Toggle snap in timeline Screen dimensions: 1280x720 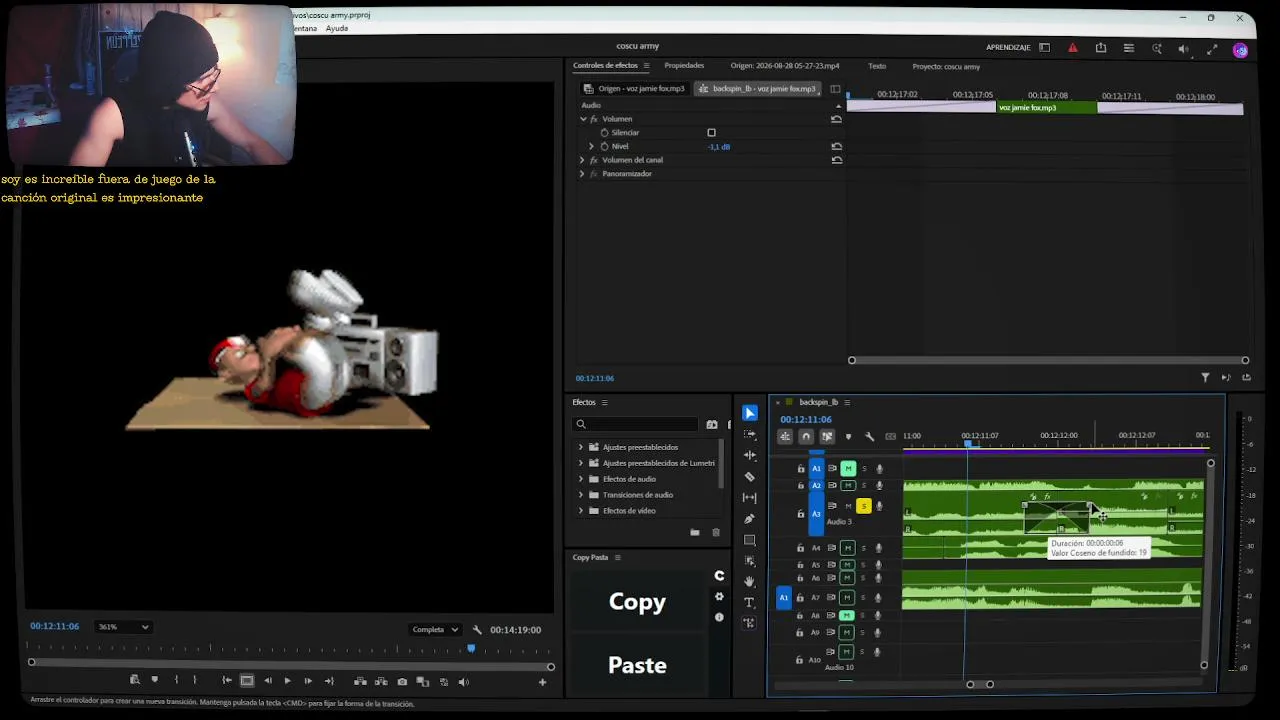(806, 436)
